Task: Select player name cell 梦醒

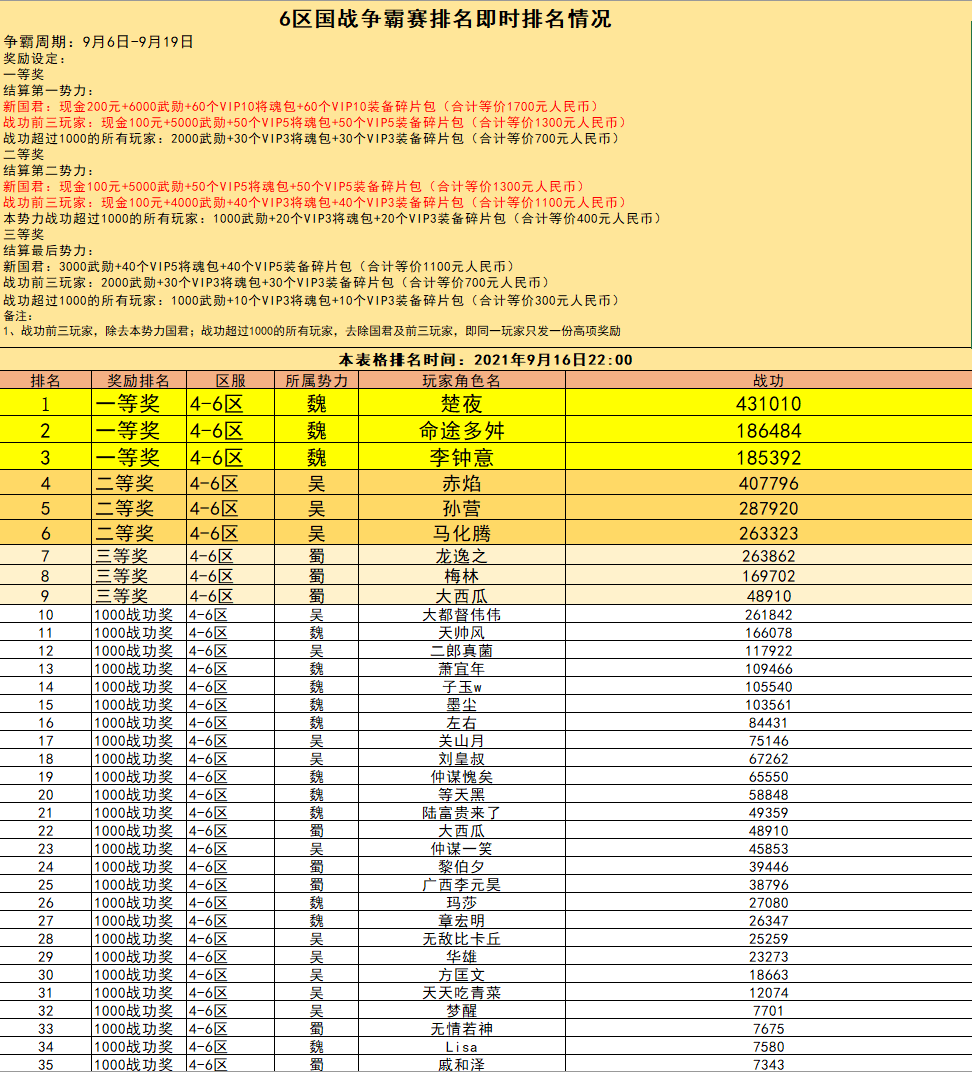Action: click(x=461, y=1010)
